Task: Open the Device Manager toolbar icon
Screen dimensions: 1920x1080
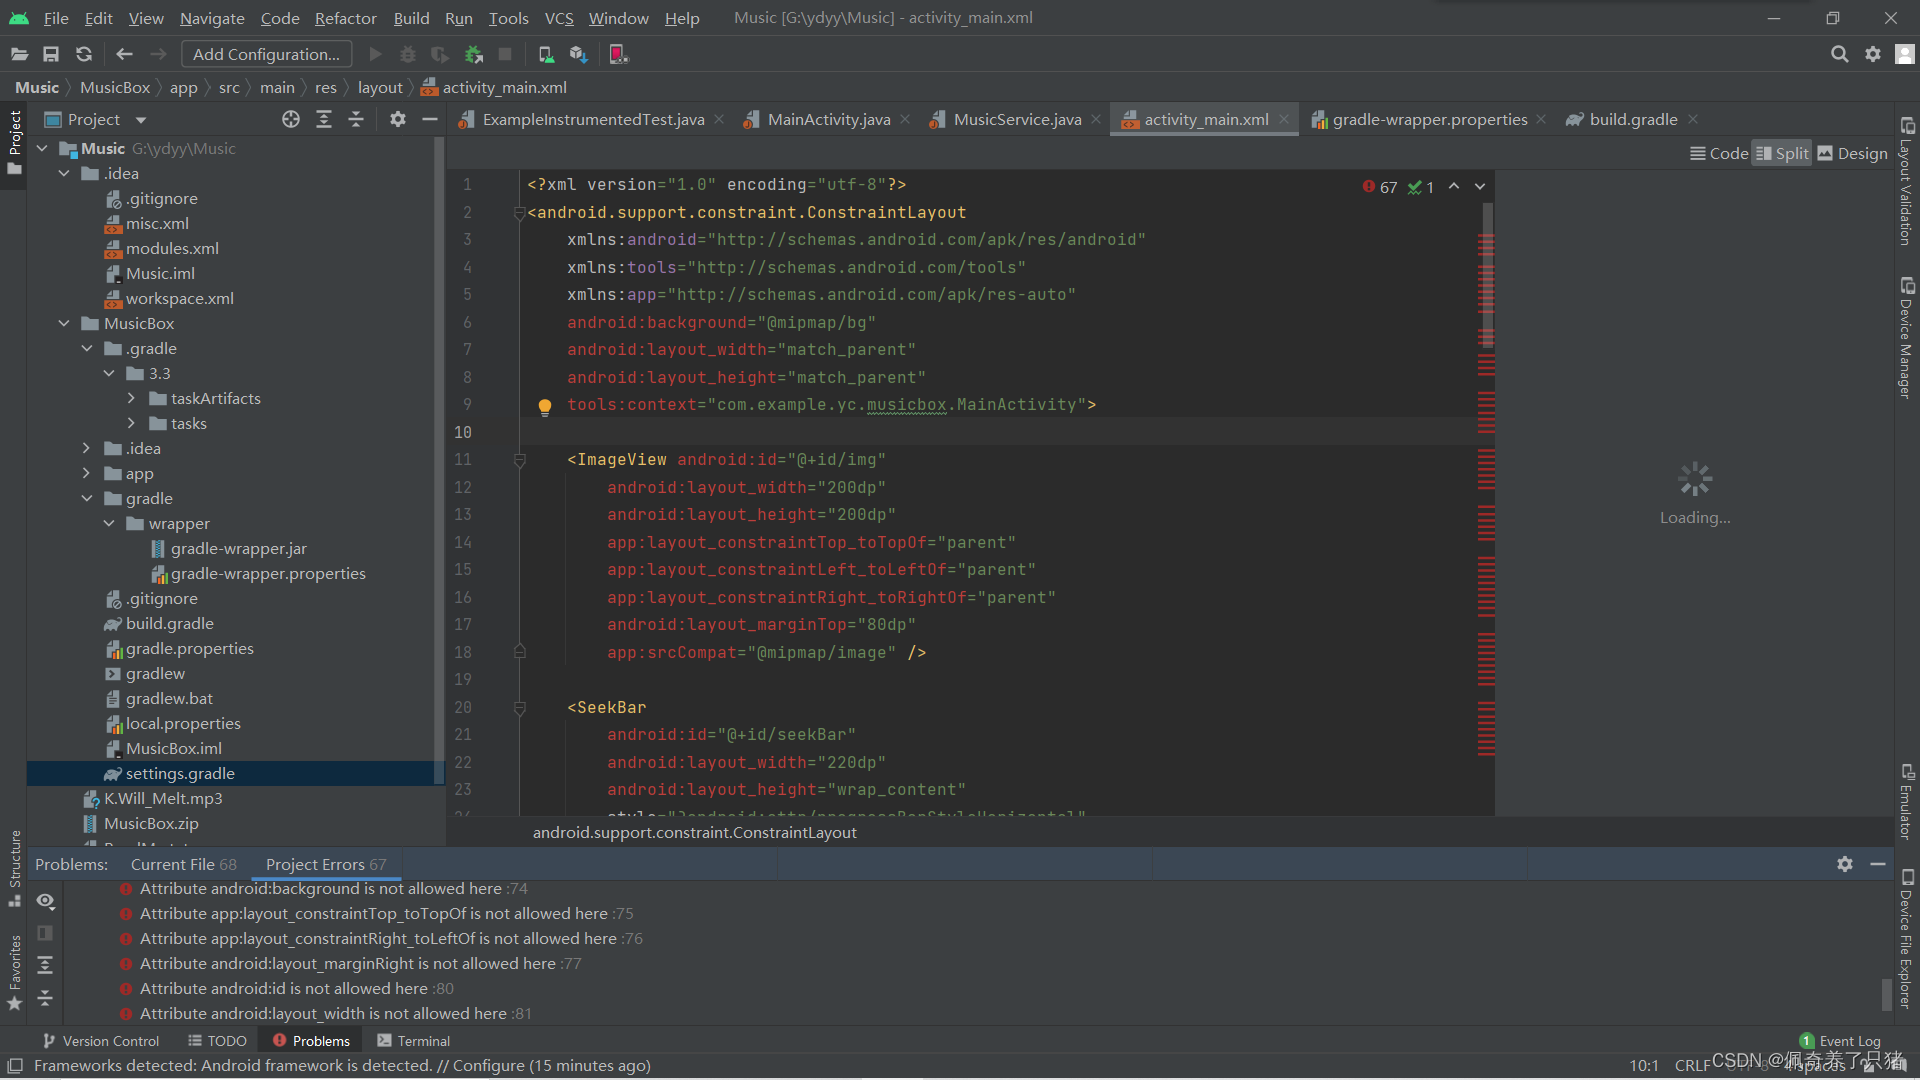Action: pyautogui.click(x=546, y=54)
